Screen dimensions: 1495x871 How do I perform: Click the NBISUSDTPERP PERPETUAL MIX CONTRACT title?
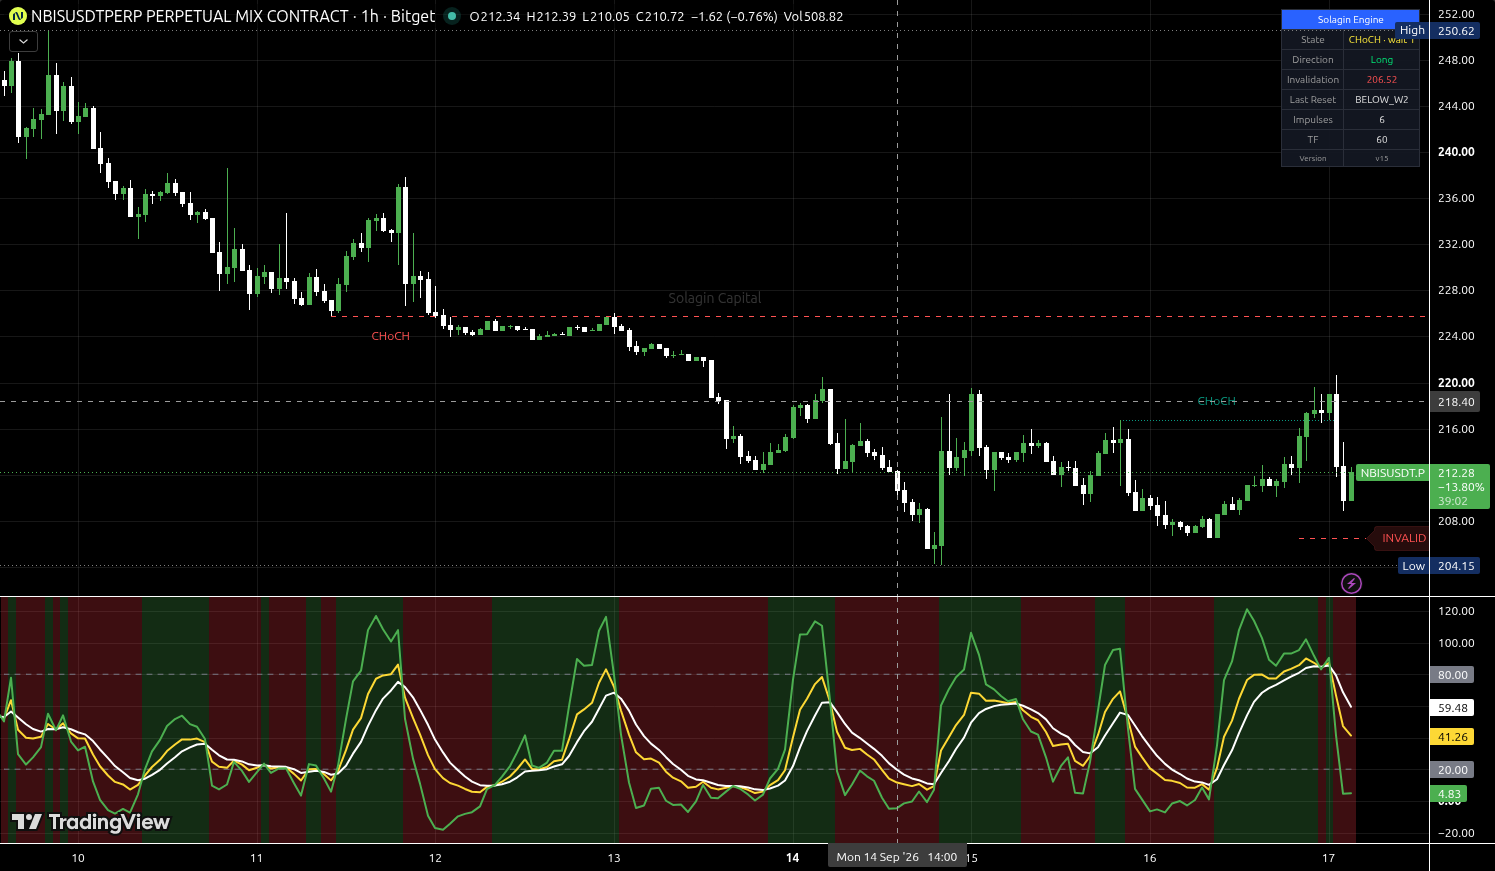pyautogui.click(x=190, y=16)
